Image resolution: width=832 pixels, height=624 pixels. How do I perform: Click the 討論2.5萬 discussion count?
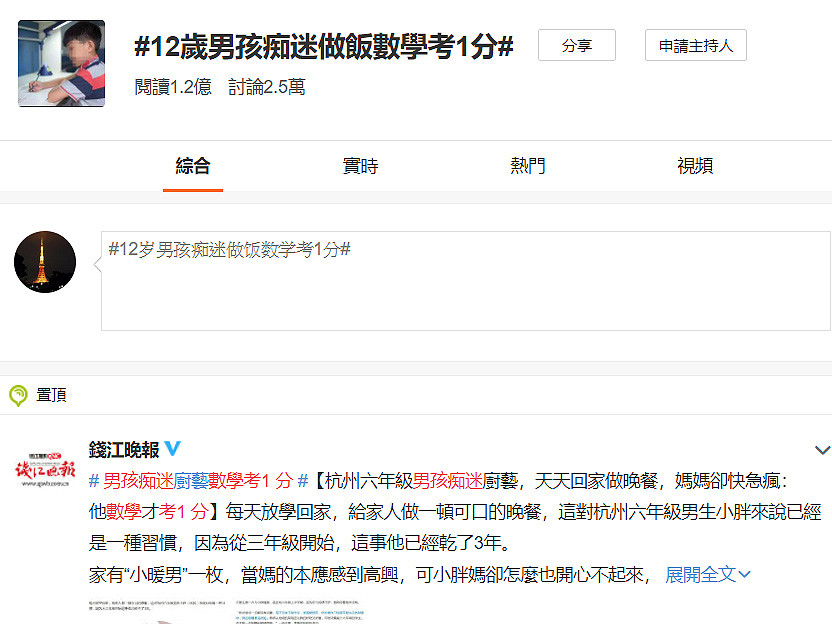click(x=266, y=87)
